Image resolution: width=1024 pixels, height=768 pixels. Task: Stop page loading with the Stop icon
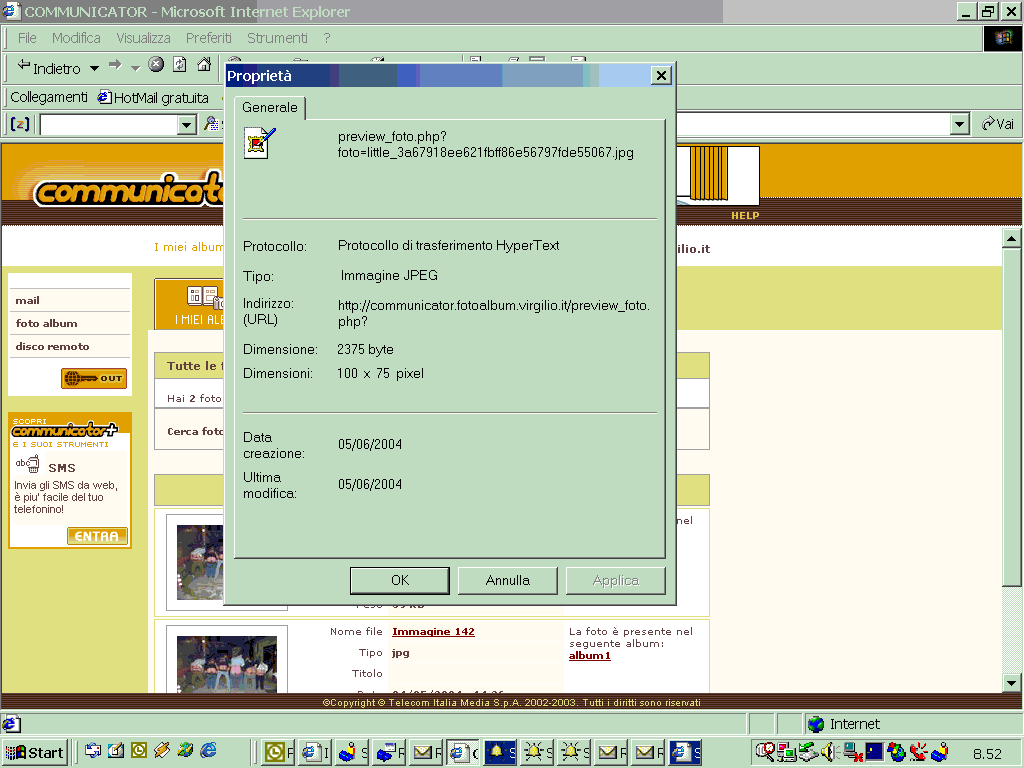pos(155,64)
